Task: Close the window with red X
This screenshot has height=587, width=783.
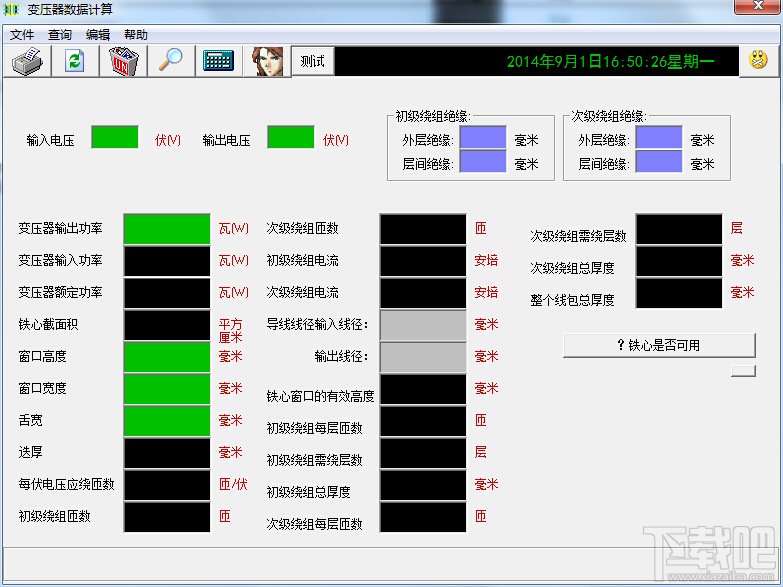Action: point(758,6)
